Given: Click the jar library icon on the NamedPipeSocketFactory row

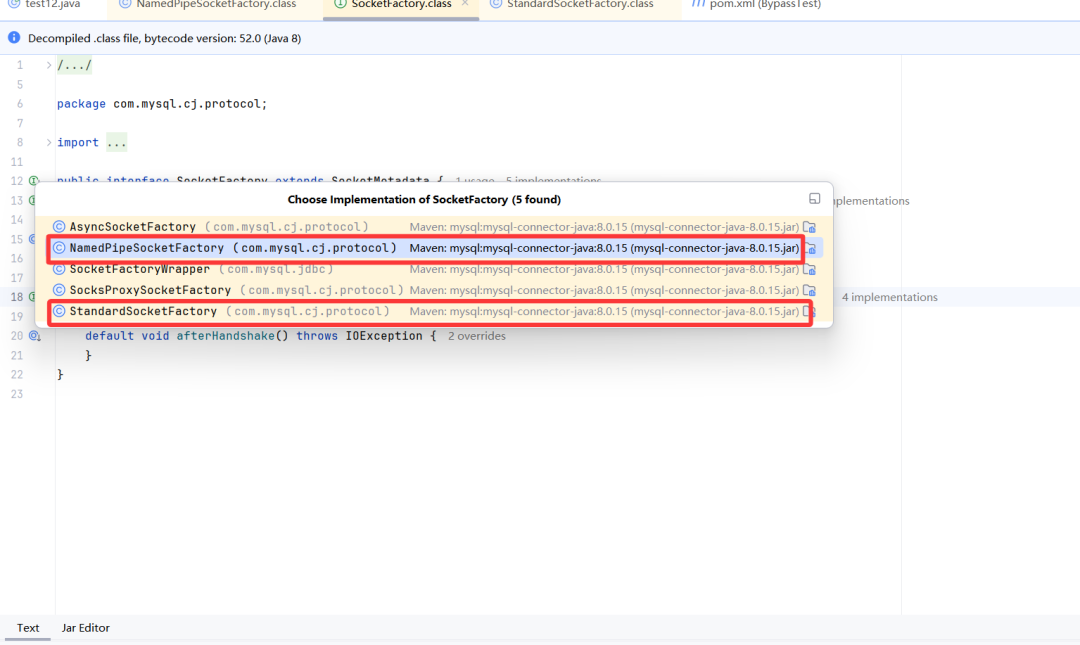Looking at the screenshot, I should point(811,248).
